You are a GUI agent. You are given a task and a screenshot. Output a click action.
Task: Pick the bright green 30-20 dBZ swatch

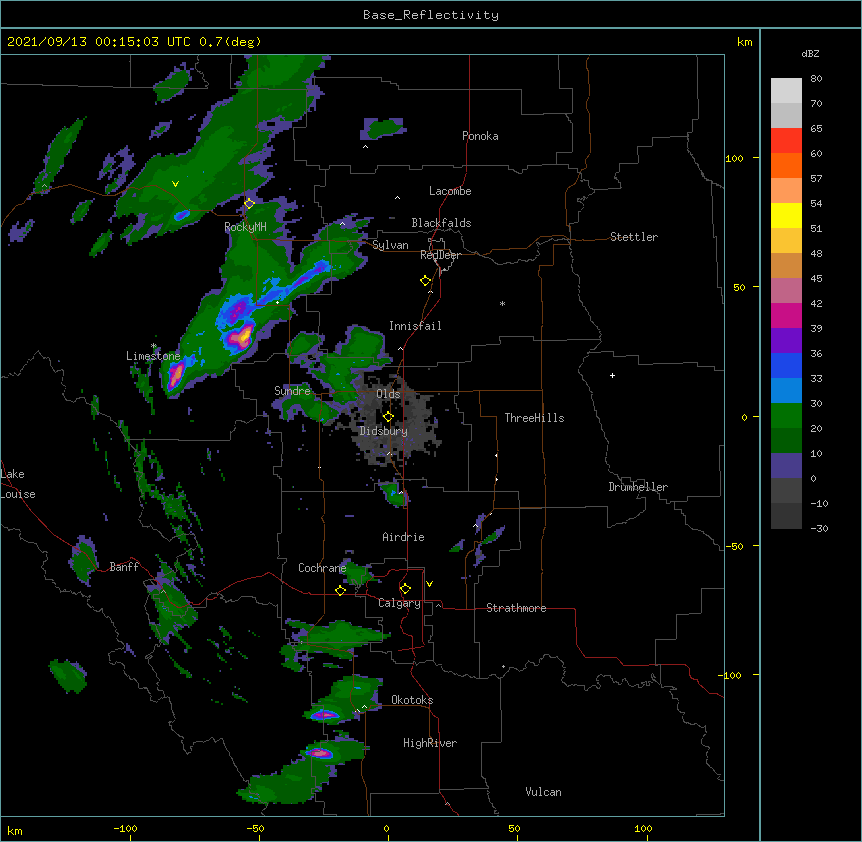pos(786,416)
